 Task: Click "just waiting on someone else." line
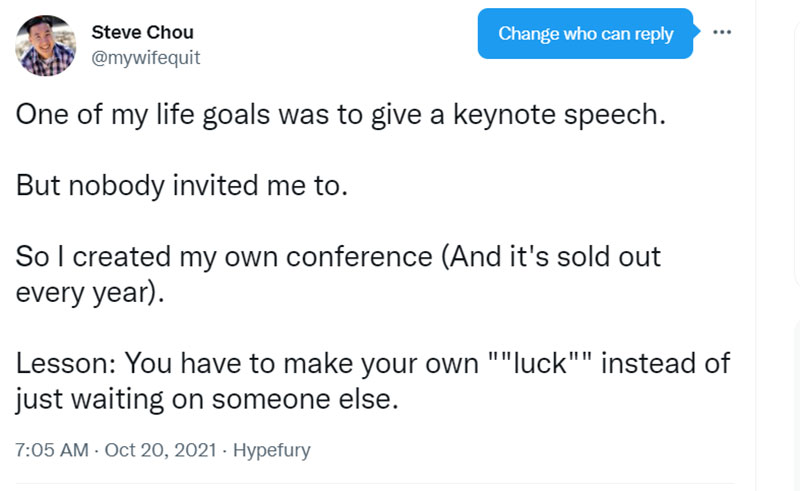[x=207, y=398]
